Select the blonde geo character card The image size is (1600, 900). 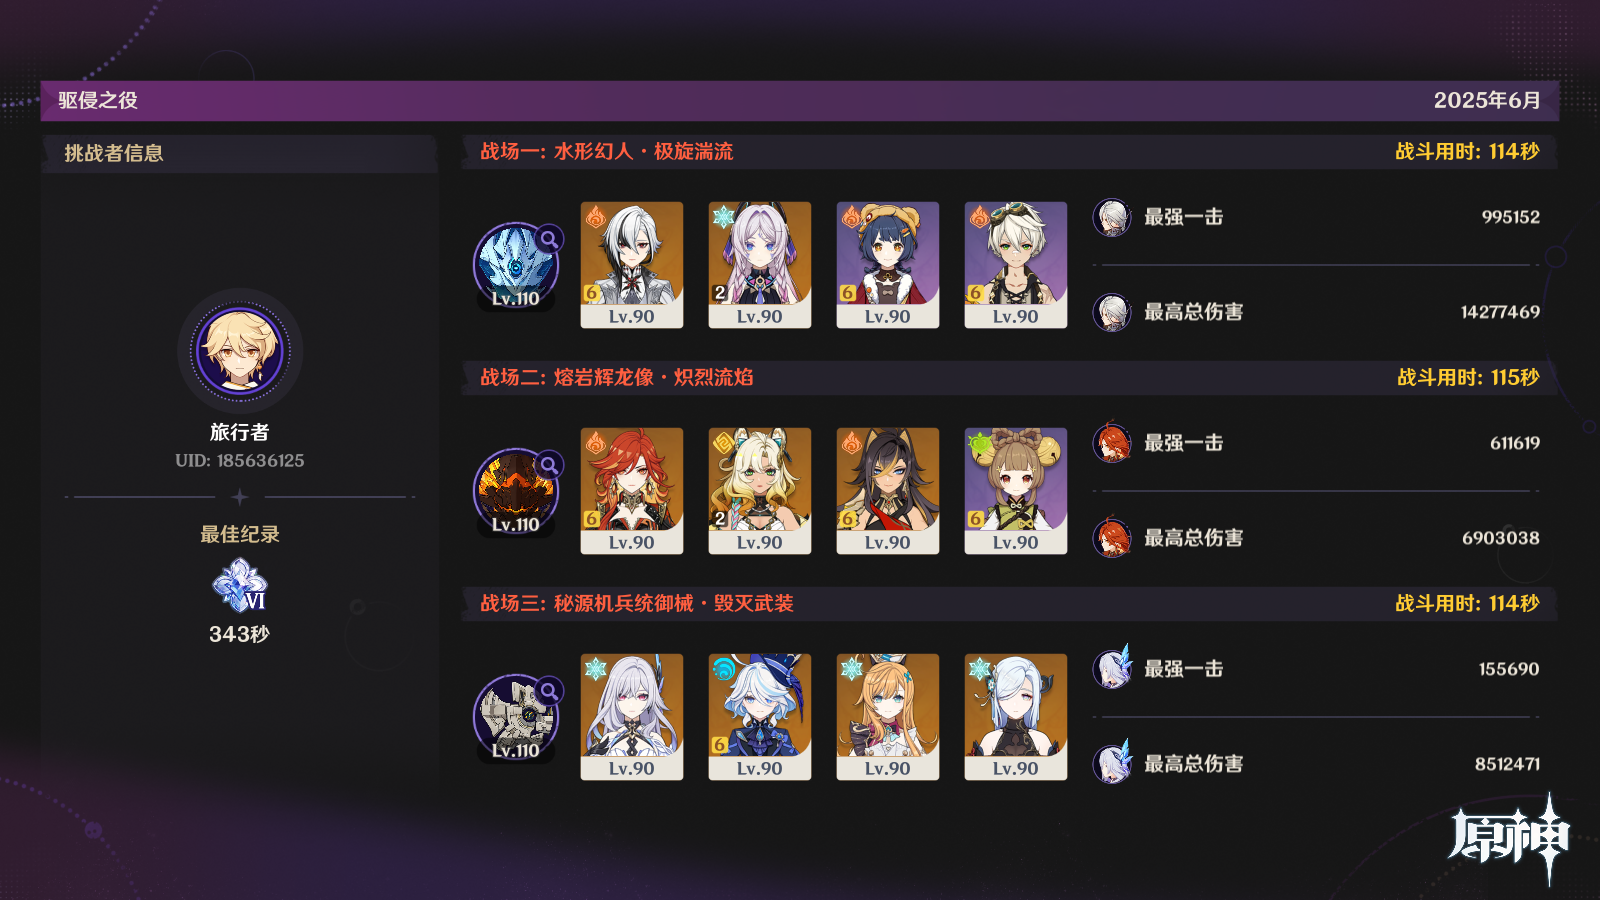click(760, 491)
